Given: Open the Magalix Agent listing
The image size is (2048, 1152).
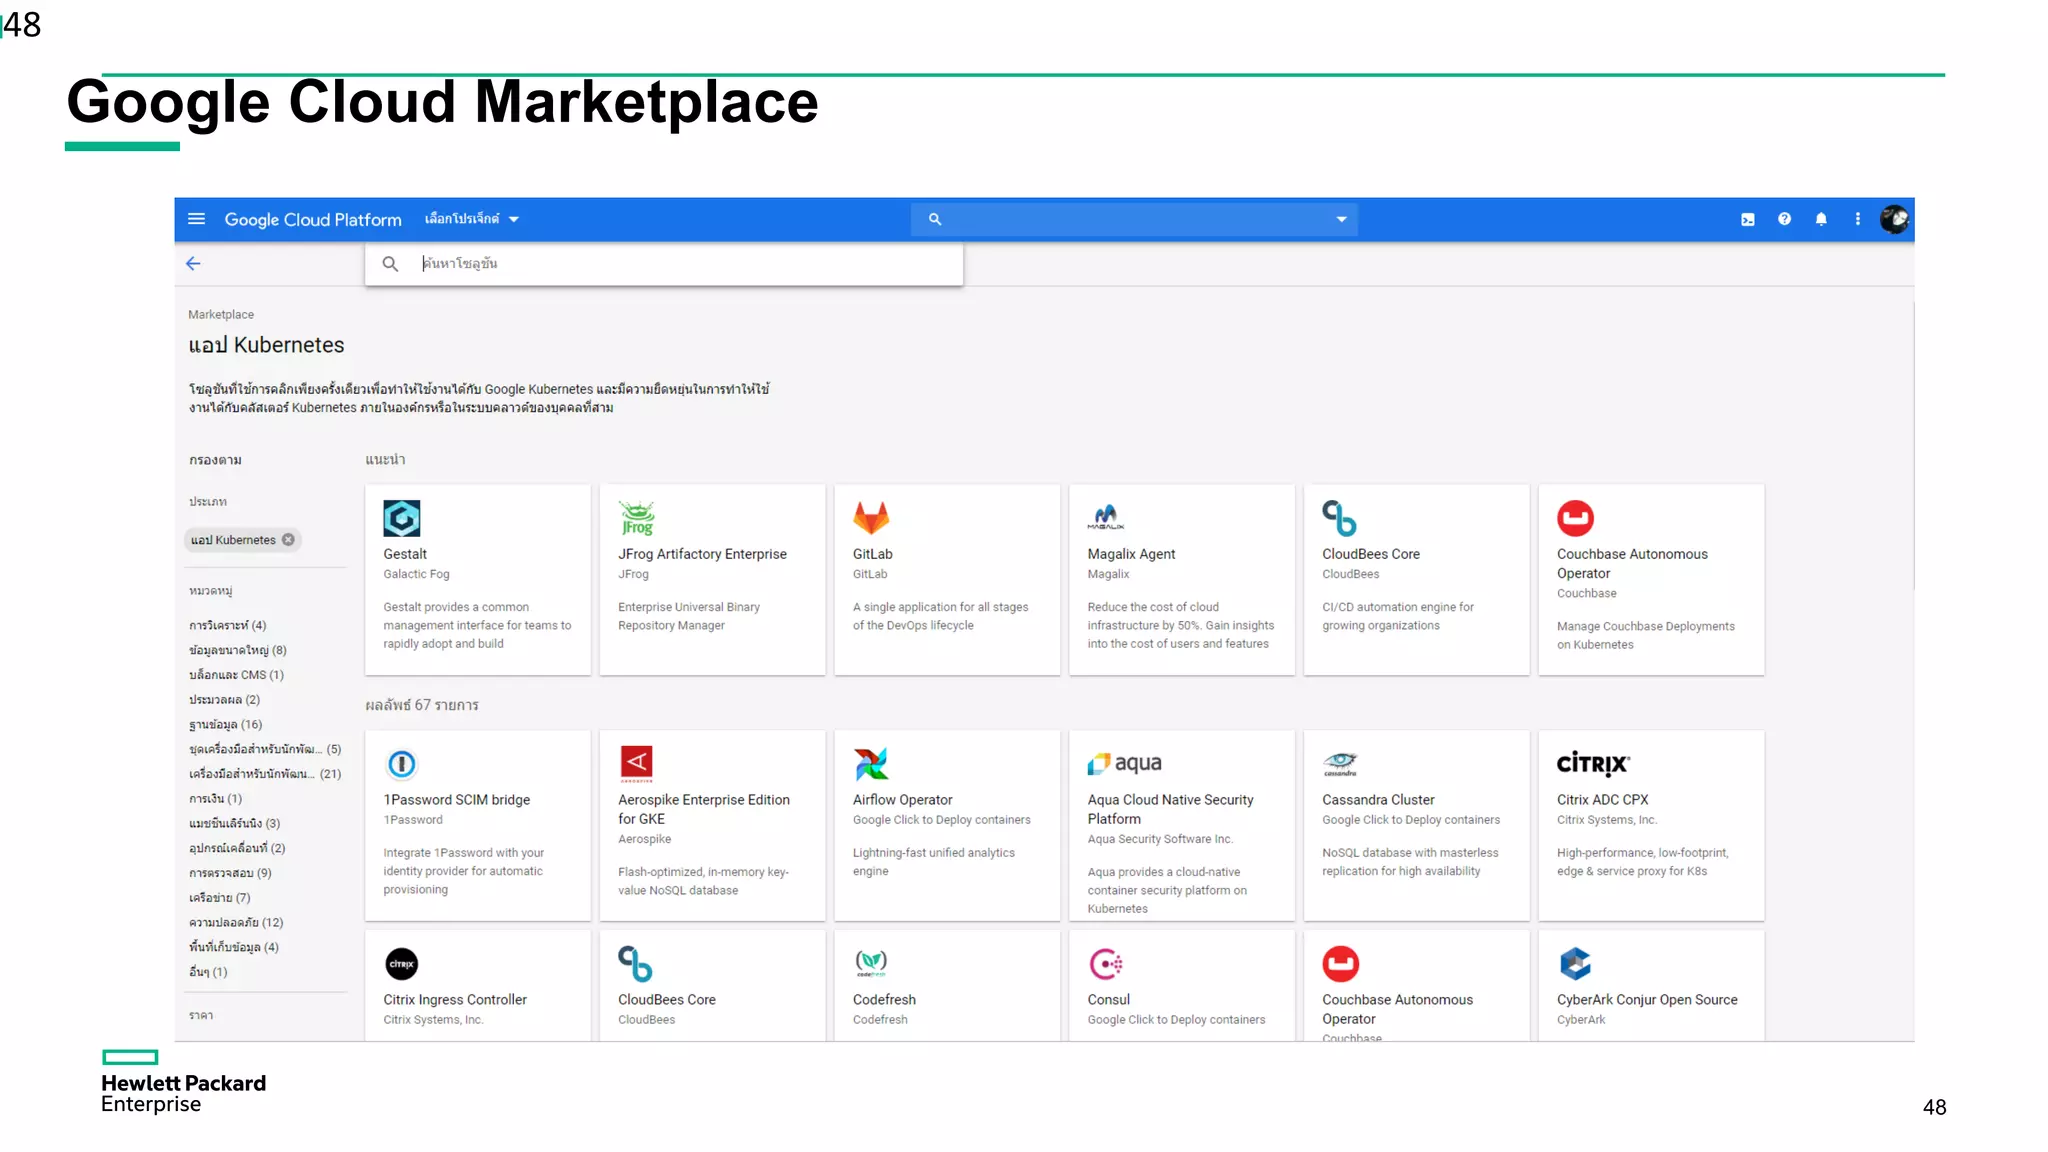Looking at the screenshot, I should [1131, 554].
